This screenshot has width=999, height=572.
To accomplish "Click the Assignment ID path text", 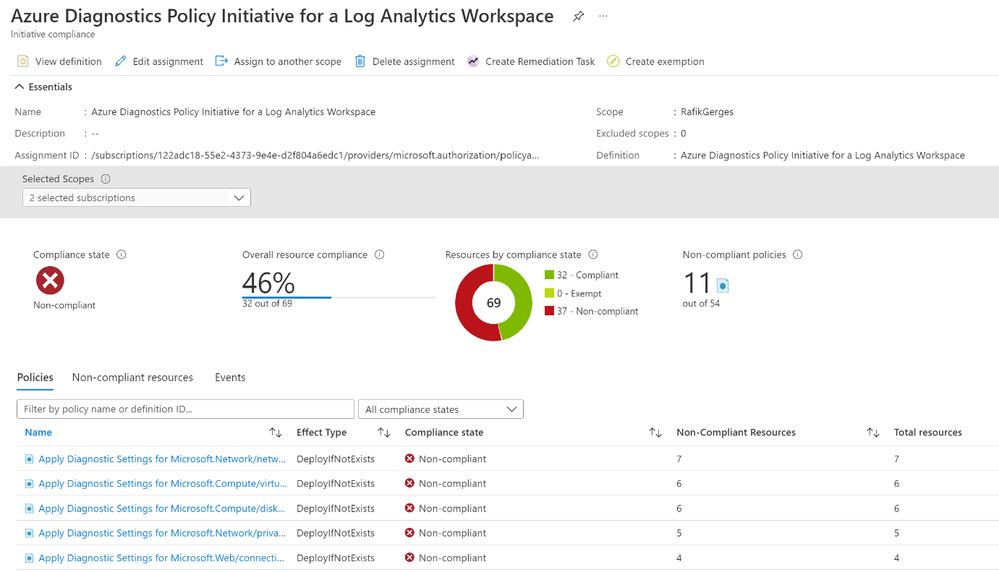I will pos(315,155).
